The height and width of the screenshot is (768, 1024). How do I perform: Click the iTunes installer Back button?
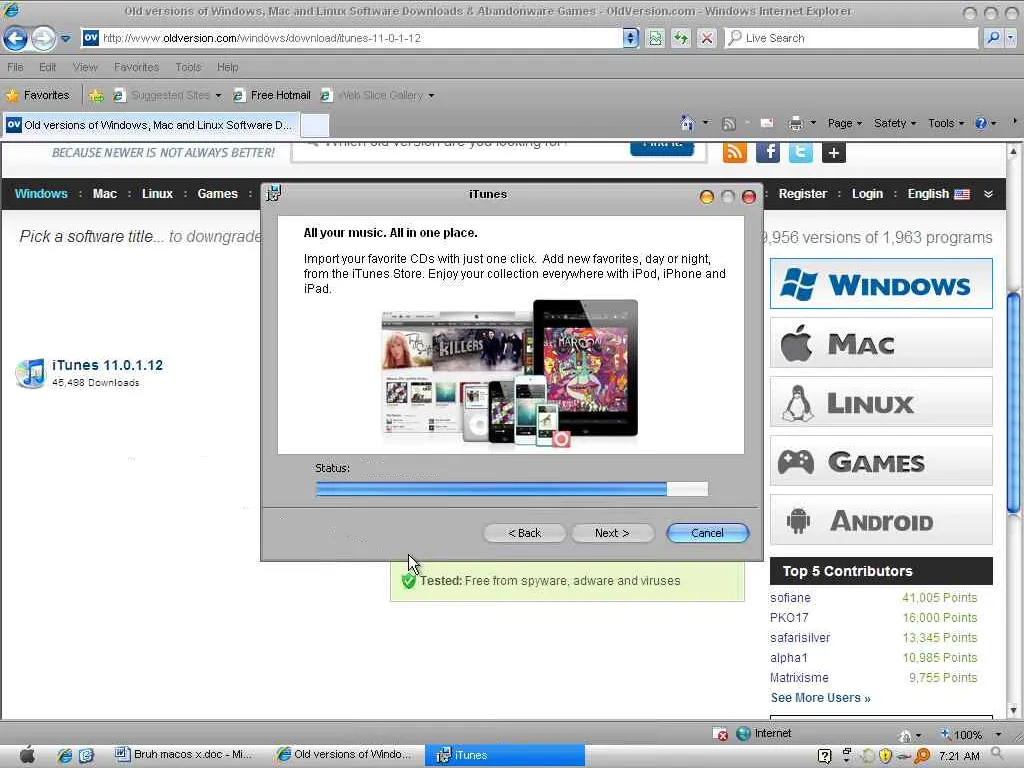click(x=524, y=533)
